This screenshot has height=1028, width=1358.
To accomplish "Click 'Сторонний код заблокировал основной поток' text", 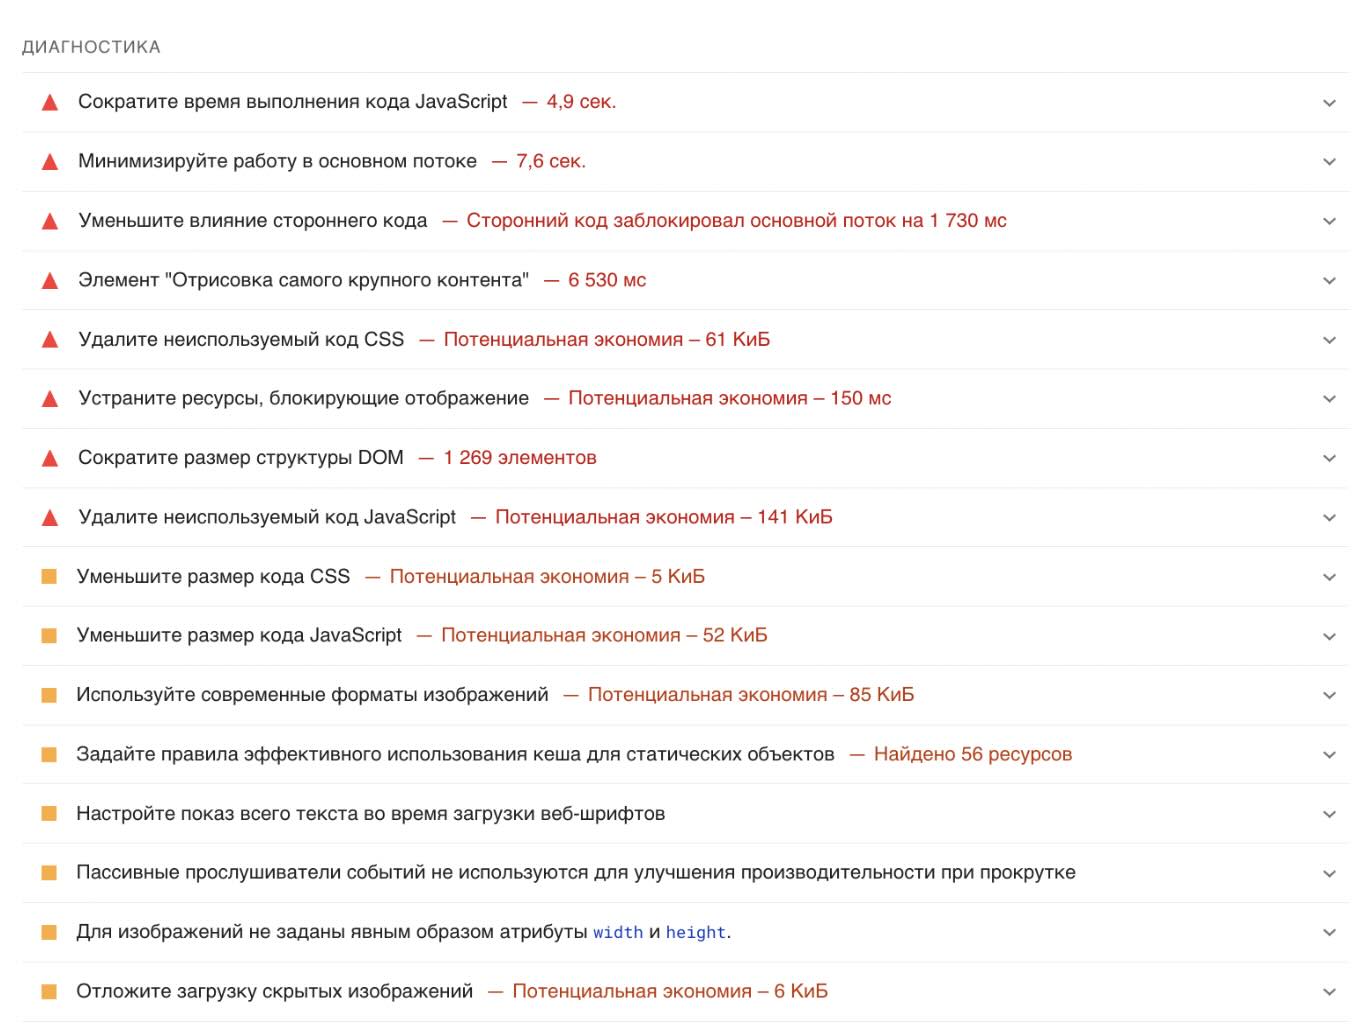I will point(695,221).
